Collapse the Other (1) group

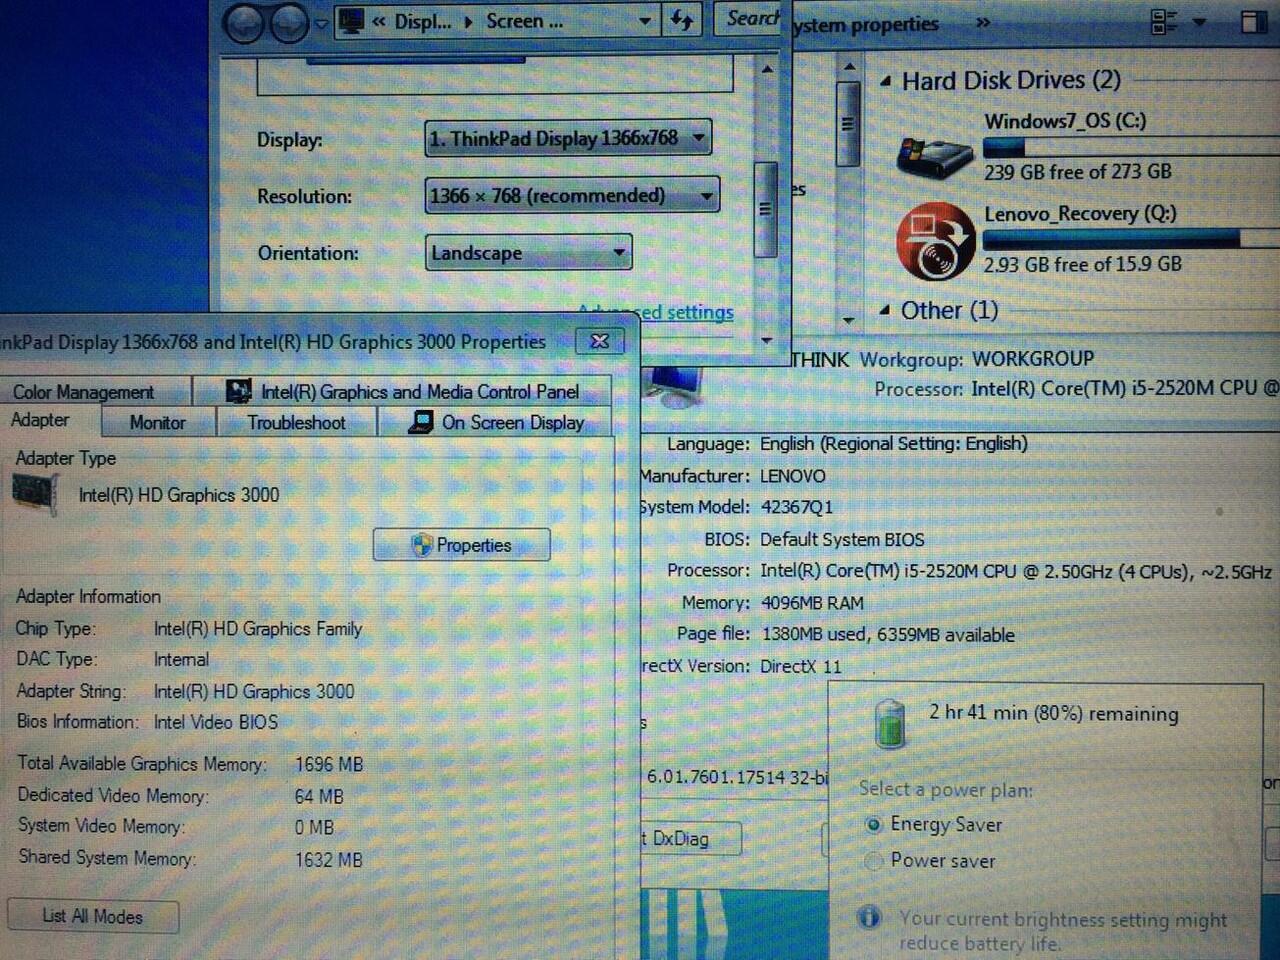click(x=884, y=310)
